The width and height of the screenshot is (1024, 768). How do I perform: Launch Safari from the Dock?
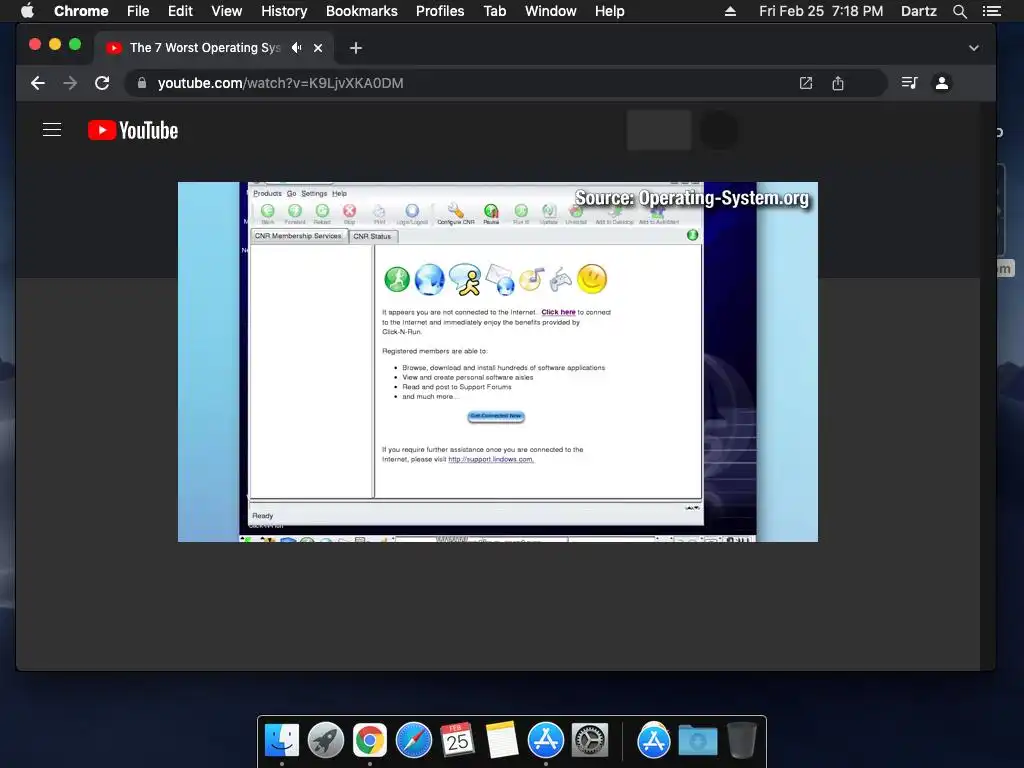[413, 740]
